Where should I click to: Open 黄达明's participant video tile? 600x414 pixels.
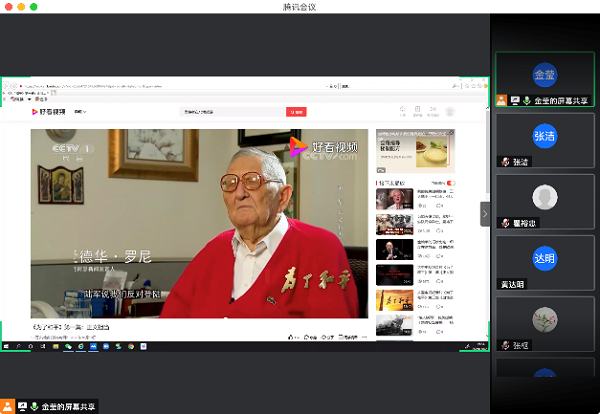click(x=545, y=257)
